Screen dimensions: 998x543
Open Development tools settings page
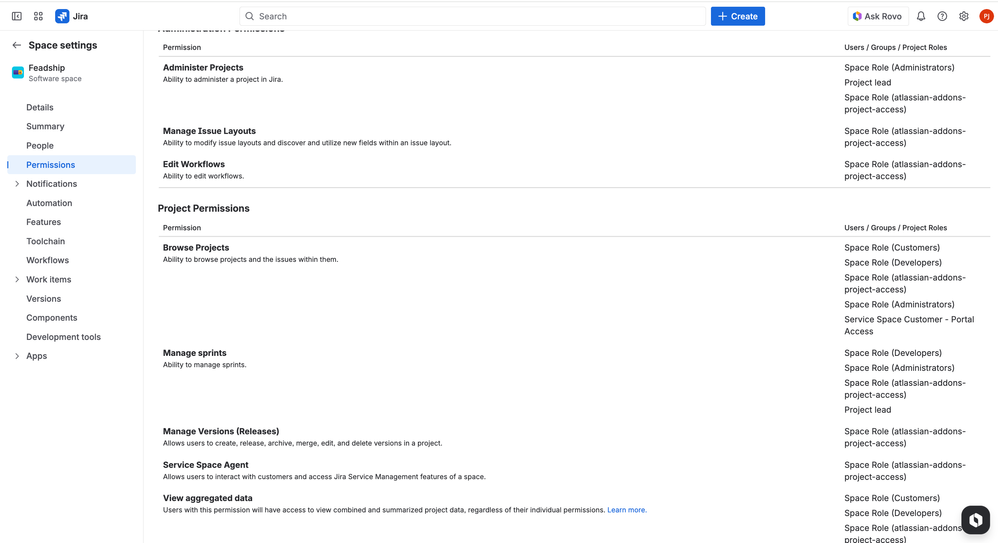pos(63,337)
